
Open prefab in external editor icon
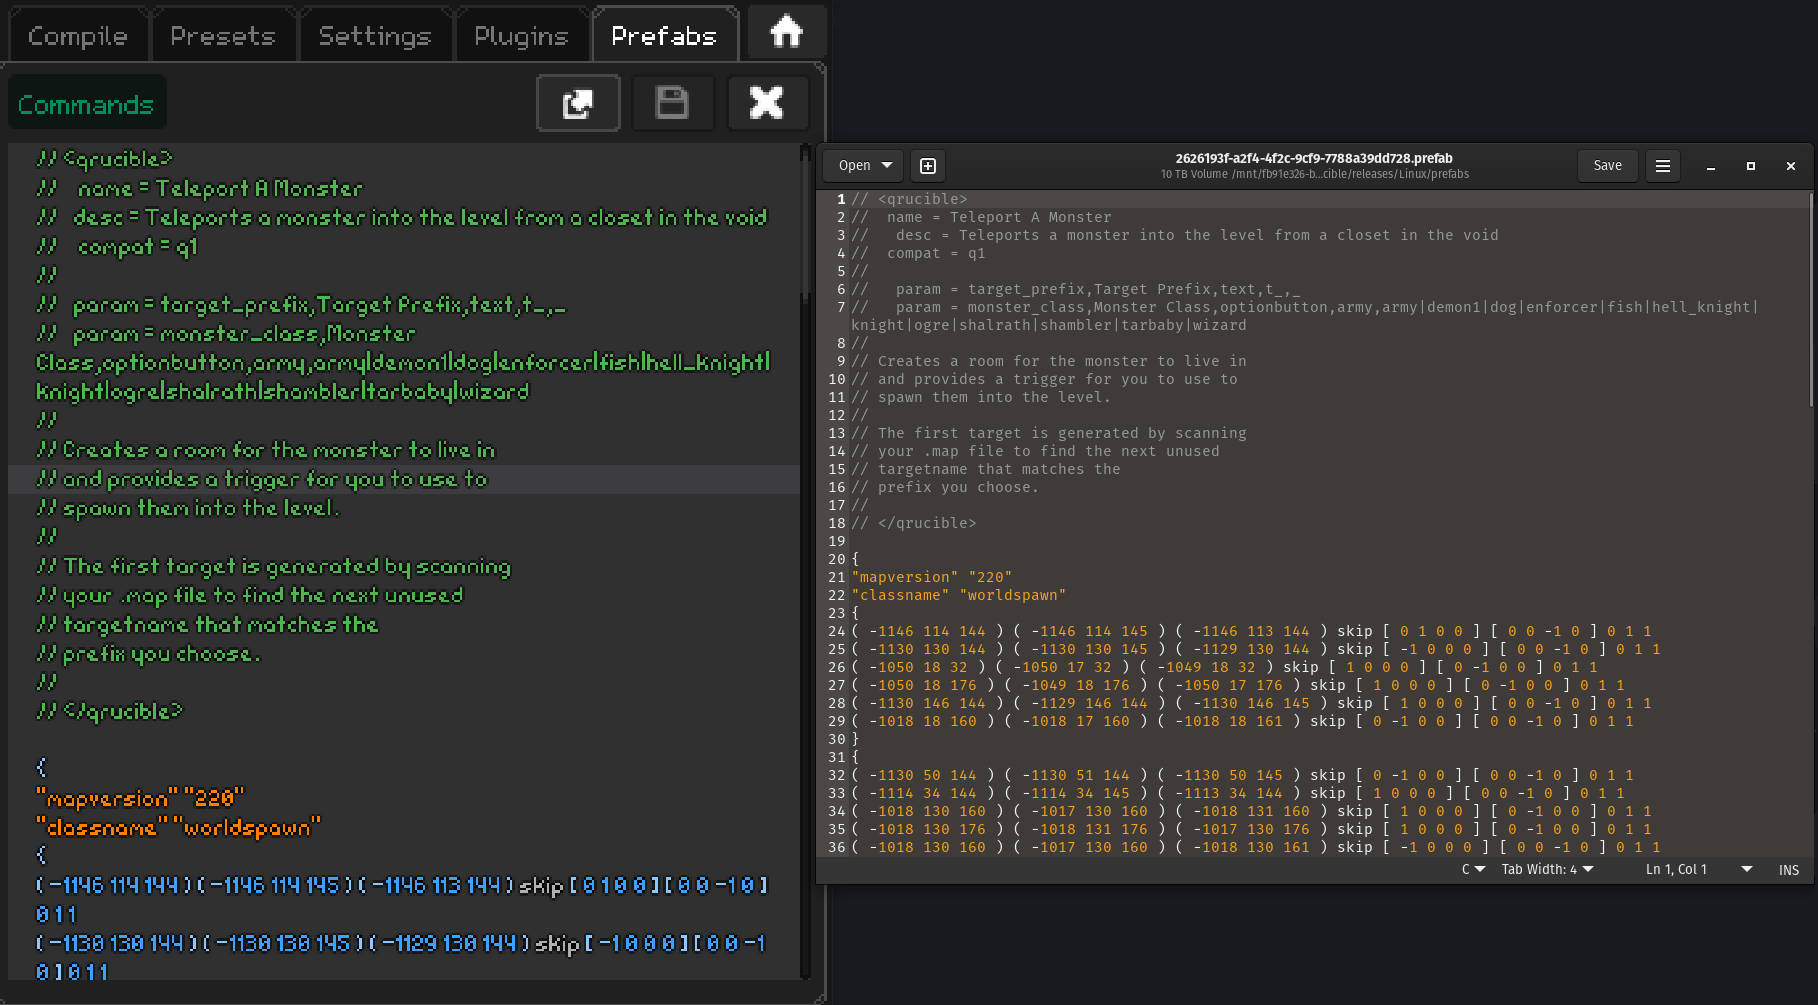(x=578, y=103)
